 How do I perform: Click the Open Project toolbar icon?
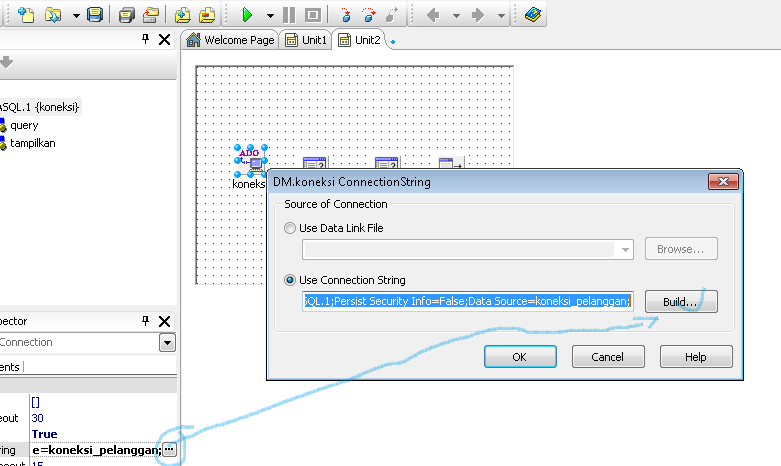[x=150, y=15]
